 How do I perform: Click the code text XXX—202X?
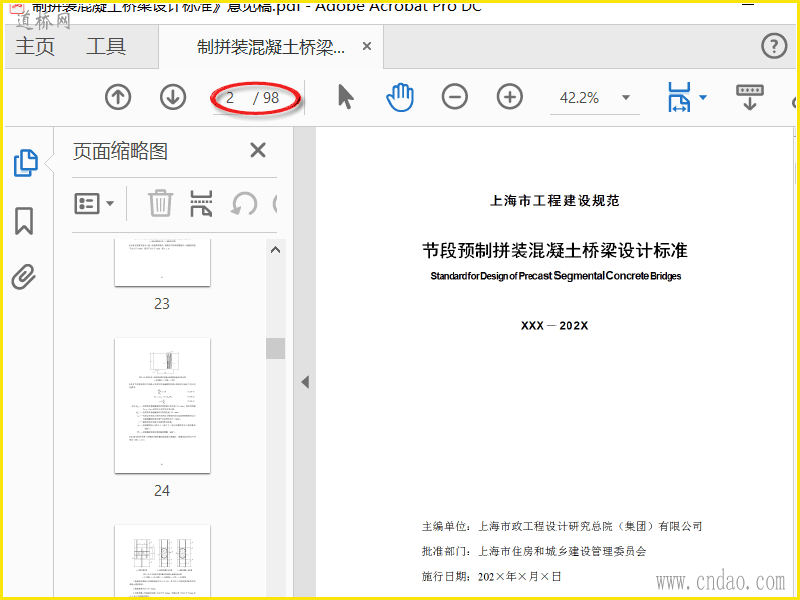555,326
